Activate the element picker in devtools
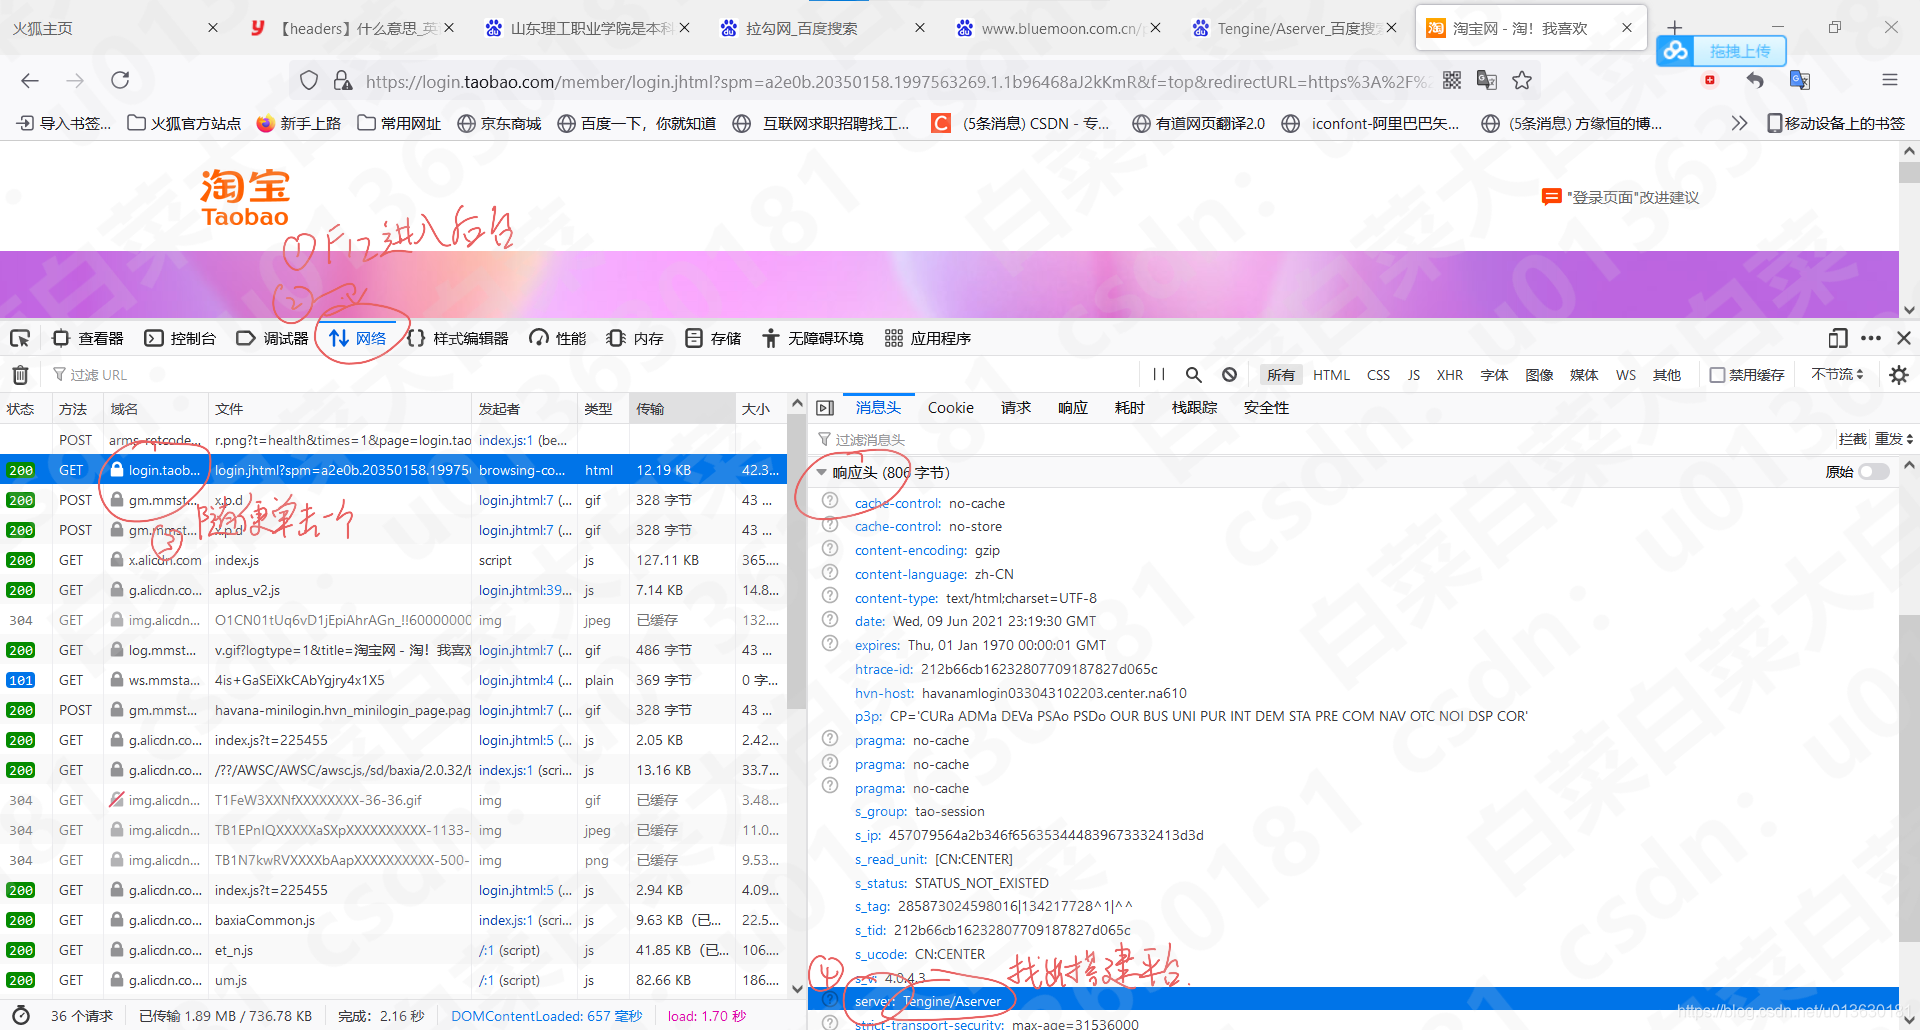The height and width of the screenshot is (1030, 1920). tap(20, 338)
